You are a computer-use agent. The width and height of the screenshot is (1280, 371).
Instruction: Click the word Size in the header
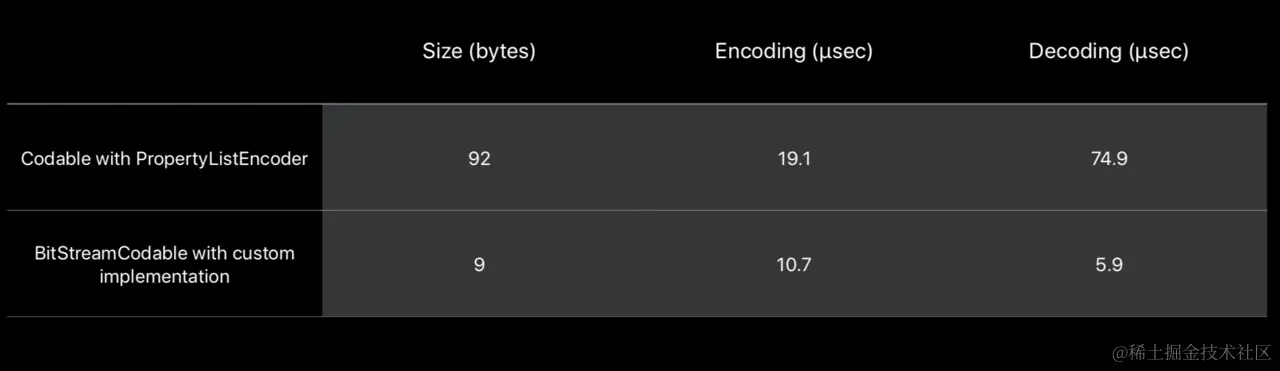441,52
